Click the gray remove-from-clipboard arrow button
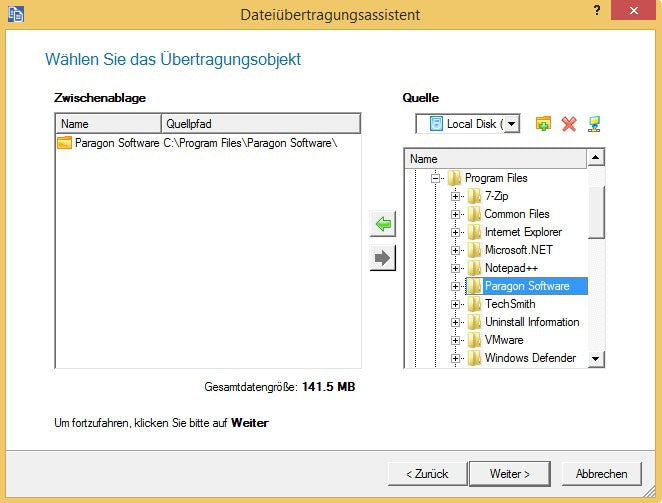The image size is (662, 503). 383,258
